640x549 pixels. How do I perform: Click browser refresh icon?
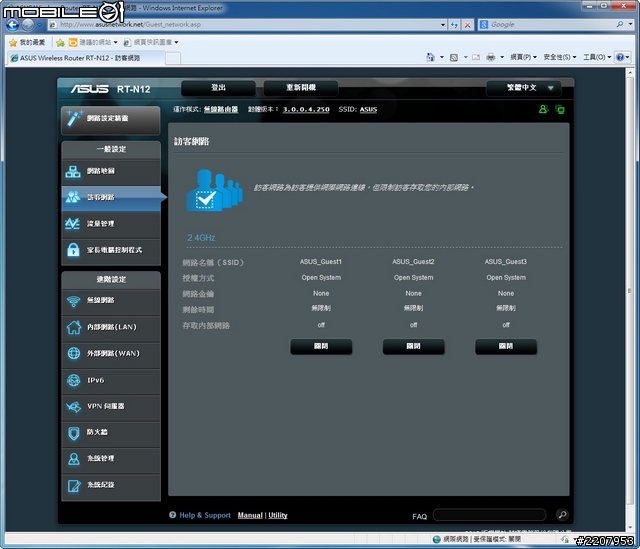[x=455, y=25]
